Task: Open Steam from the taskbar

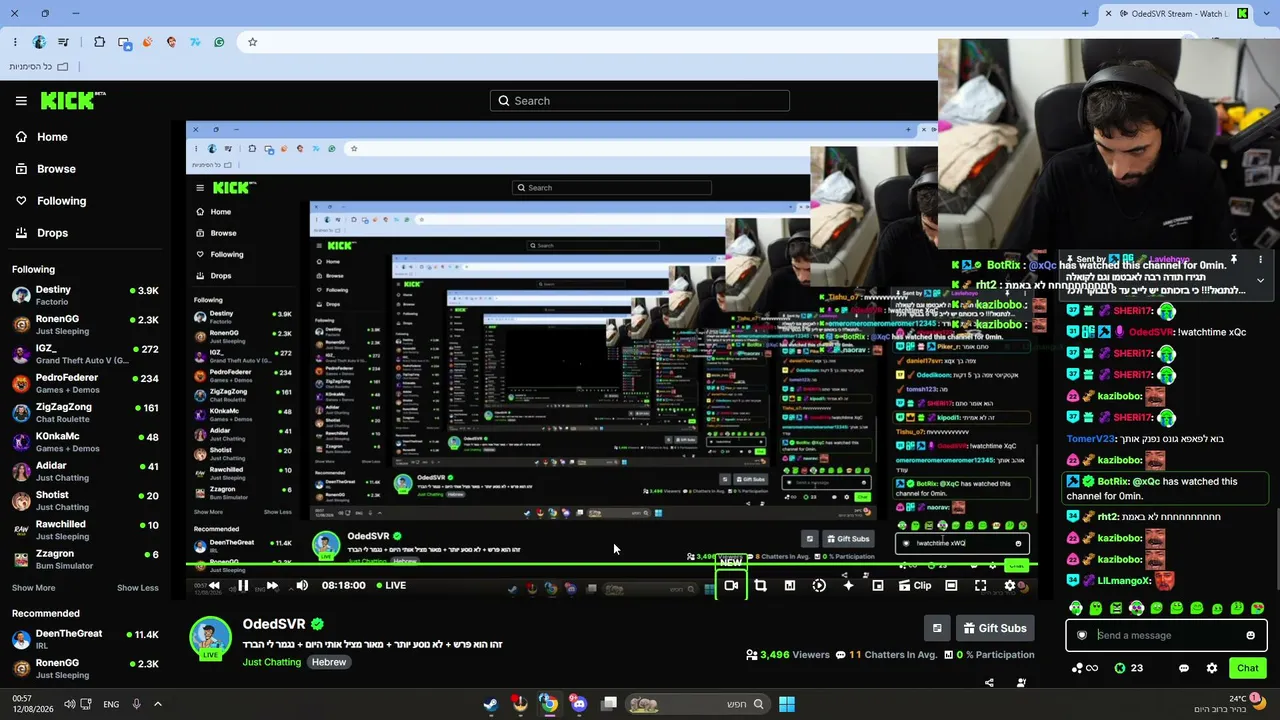Action: coord(490,704)
